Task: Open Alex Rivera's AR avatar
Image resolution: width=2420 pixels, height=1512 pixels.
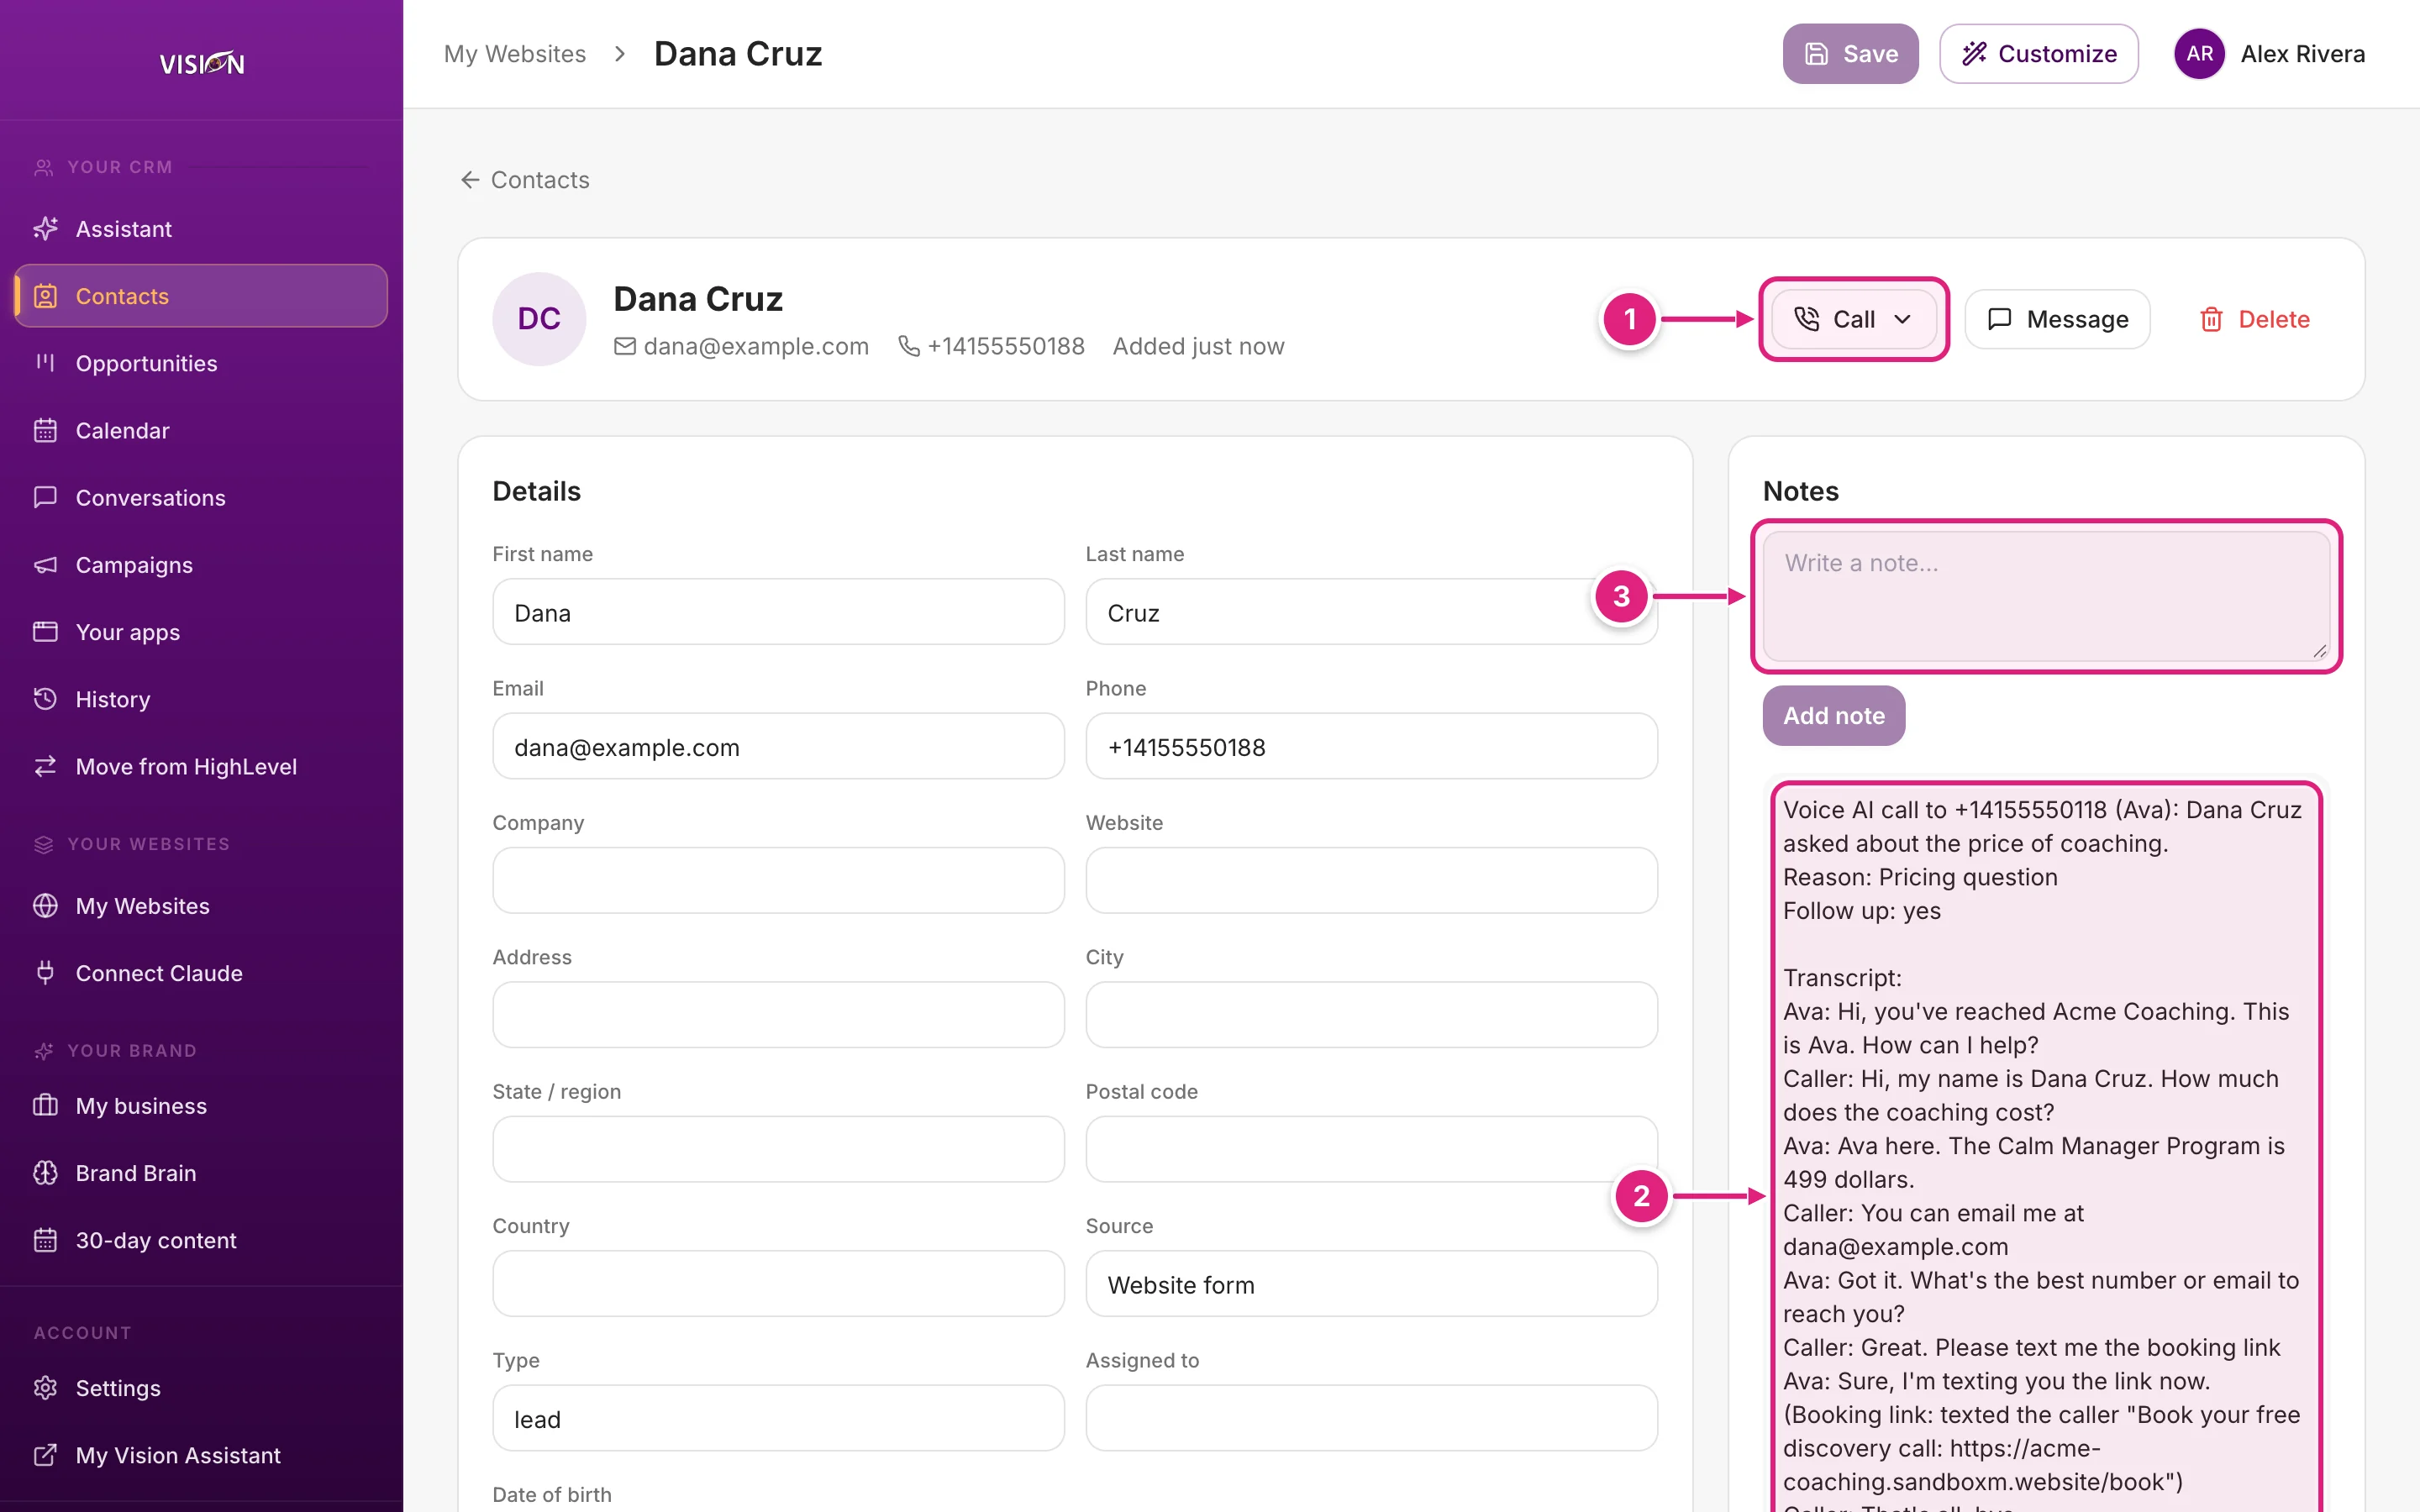Action: click(2199, 54)
